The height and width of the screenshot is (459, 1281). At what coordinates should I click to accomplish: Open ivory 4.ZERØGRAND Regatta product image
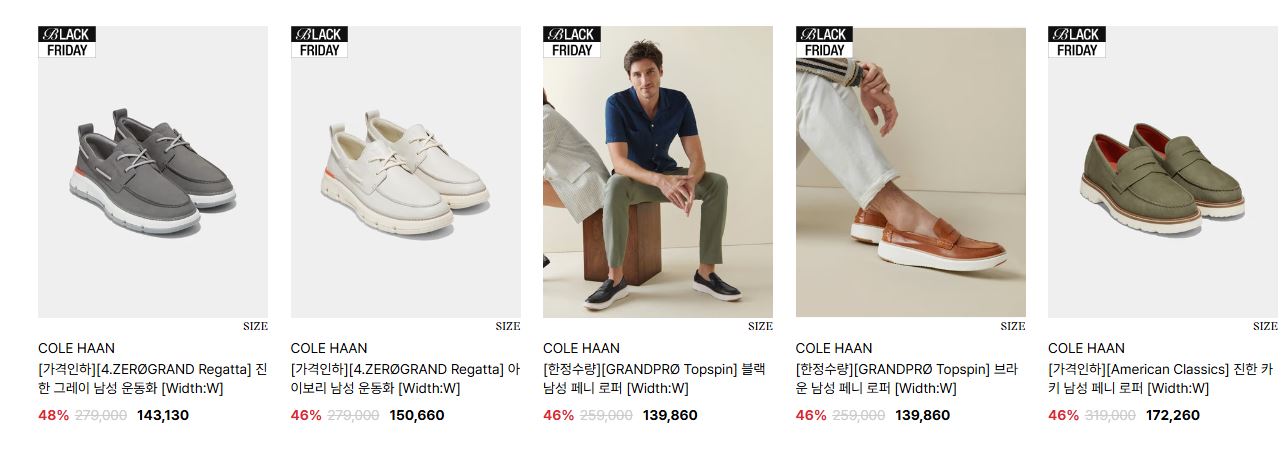(x=406, y=172)
